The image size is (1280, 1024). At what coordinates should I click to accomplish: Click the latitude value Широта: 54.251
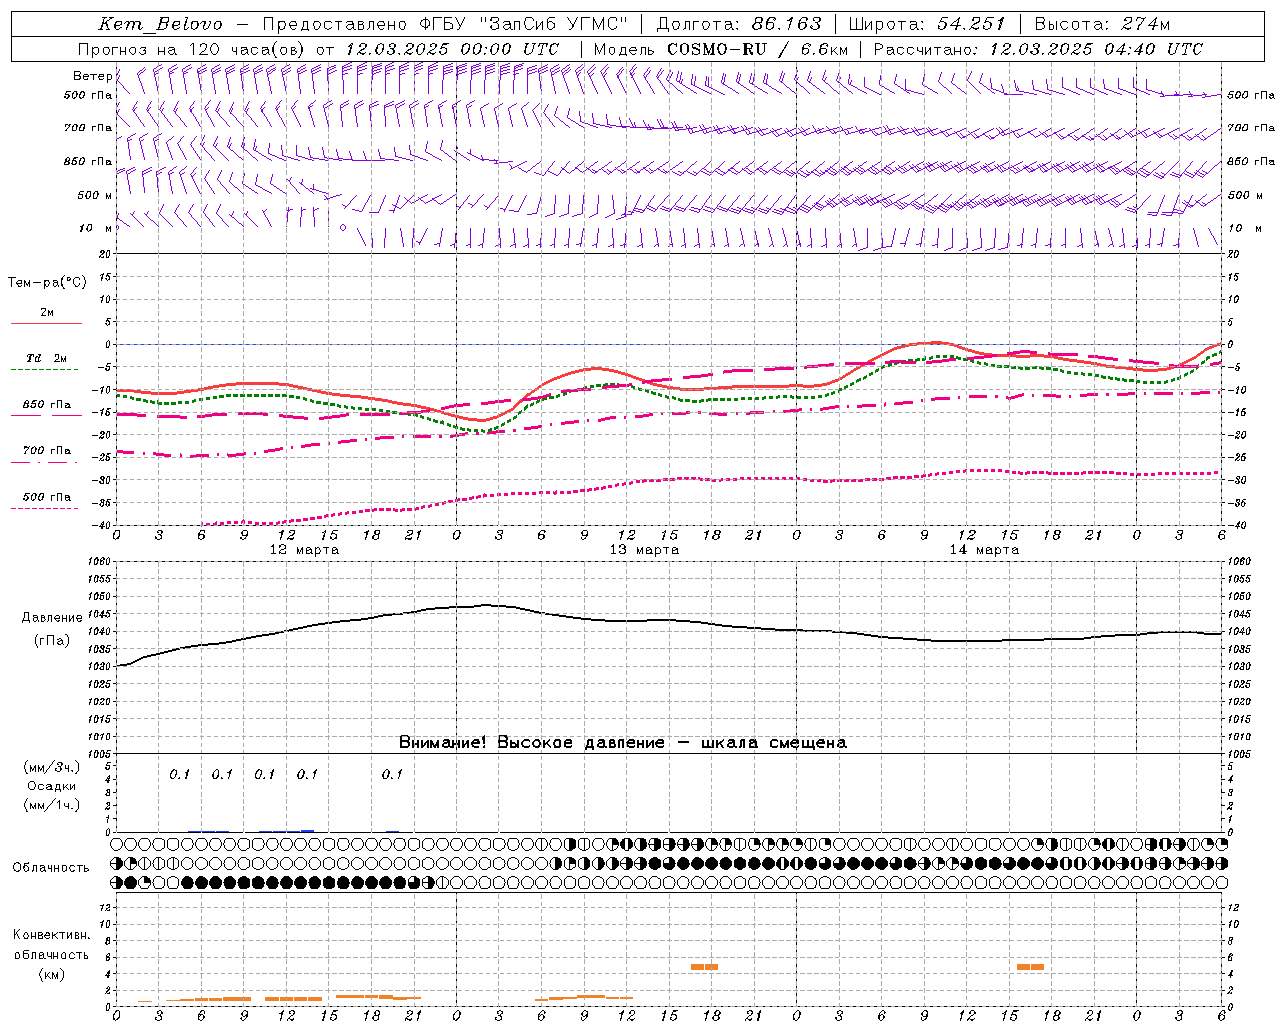coord(927,24)
